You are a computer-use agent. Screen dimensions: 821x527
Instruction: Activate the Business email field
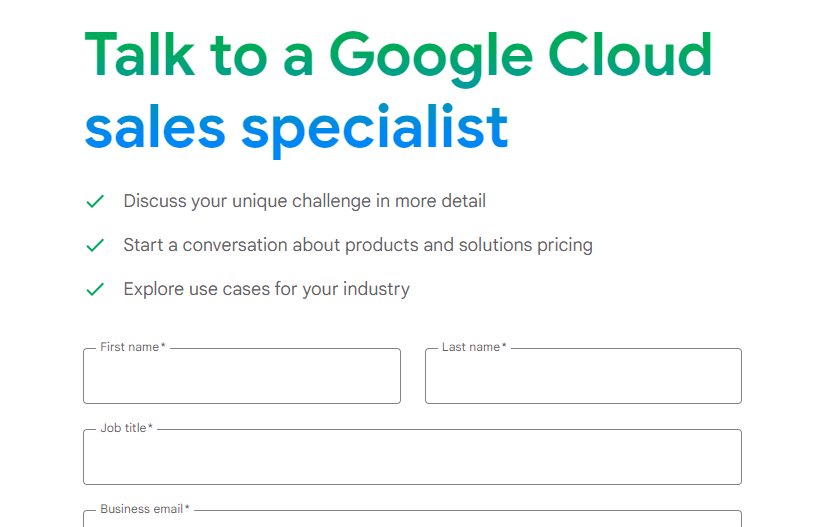[x=413, y=519]
